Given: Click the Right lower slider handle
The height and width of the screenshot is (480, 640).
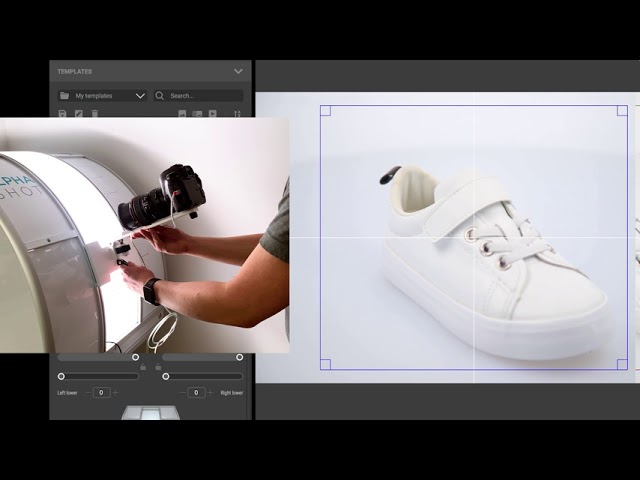Looking at the screenshot, I should pyautogui.click(x=166, y=376).
